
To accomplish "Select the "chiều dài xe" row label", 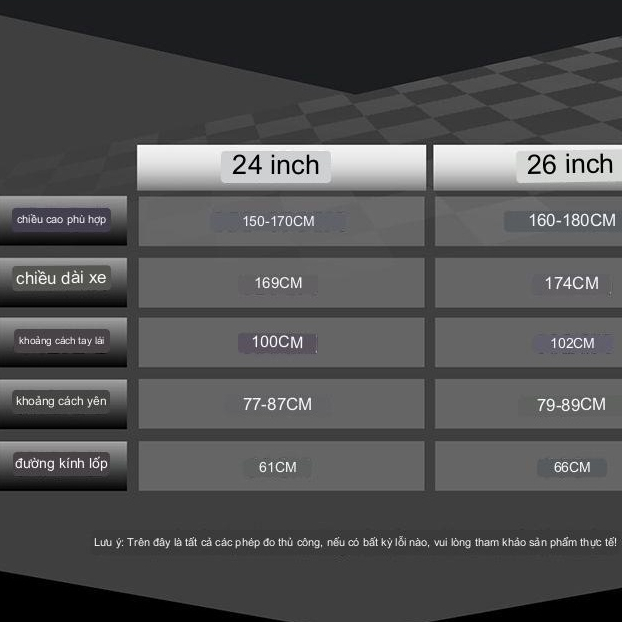I will [x=62, y=280].
